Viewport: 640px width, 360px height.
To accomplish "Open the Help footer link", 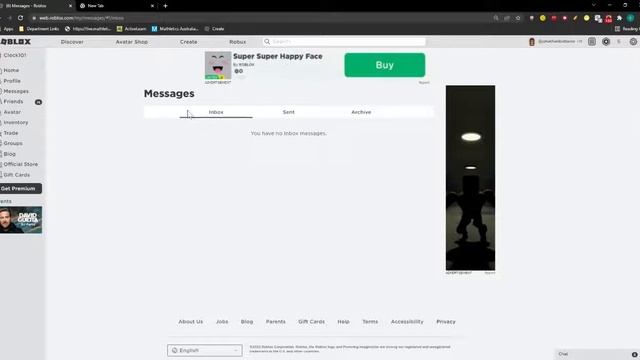I will [343, 322].
